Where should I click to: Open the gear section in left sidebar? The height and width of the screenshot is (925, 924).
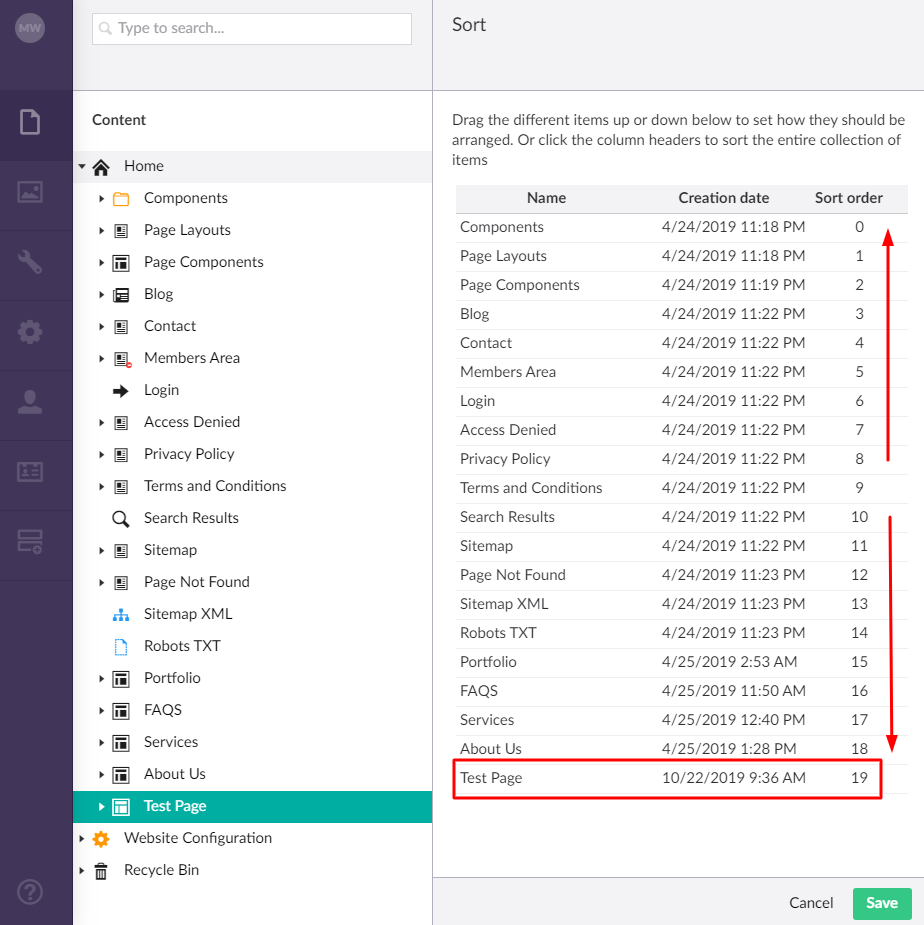(30, 332)
